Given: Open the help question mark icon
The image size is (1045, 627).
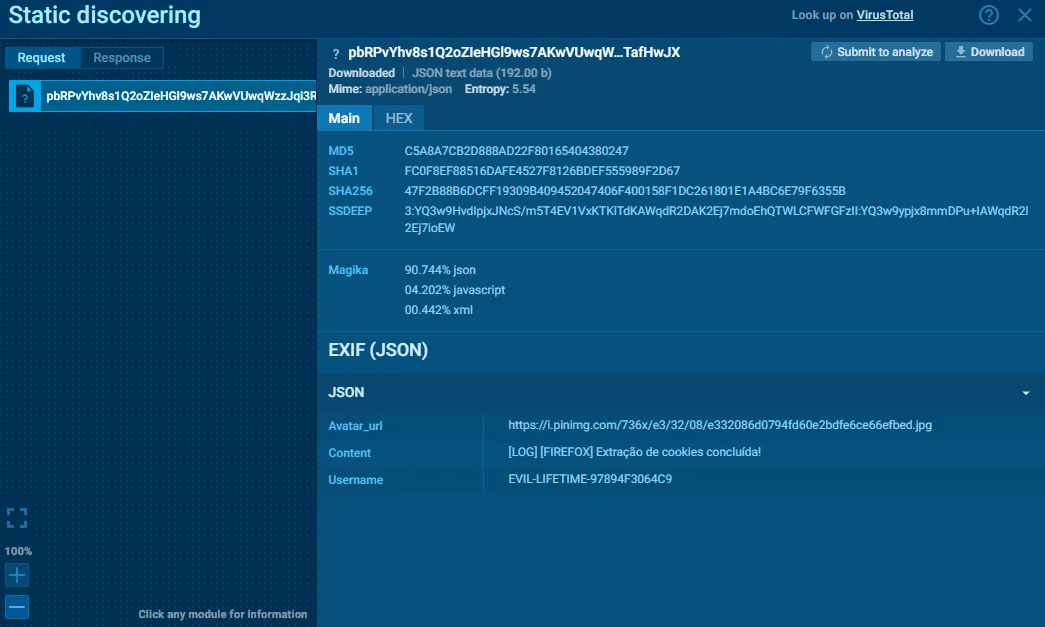Looking at the screenshot, I should [x=989, y=15].
